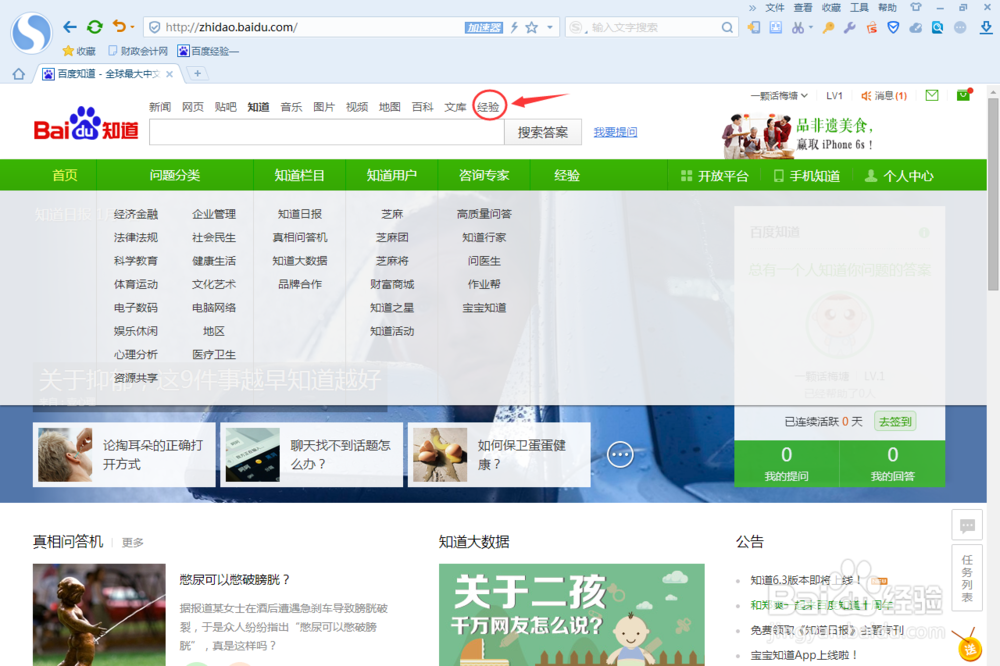Click the orange undo-close-tab arrow icon
The height and width of the screenshot is (666, 1000).
point(119,26)
